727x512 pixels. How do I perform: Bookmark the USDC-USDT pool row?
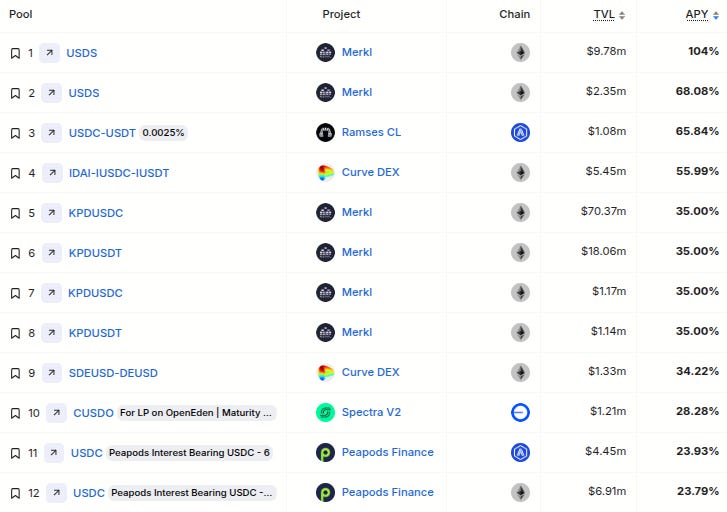[15, 133]
